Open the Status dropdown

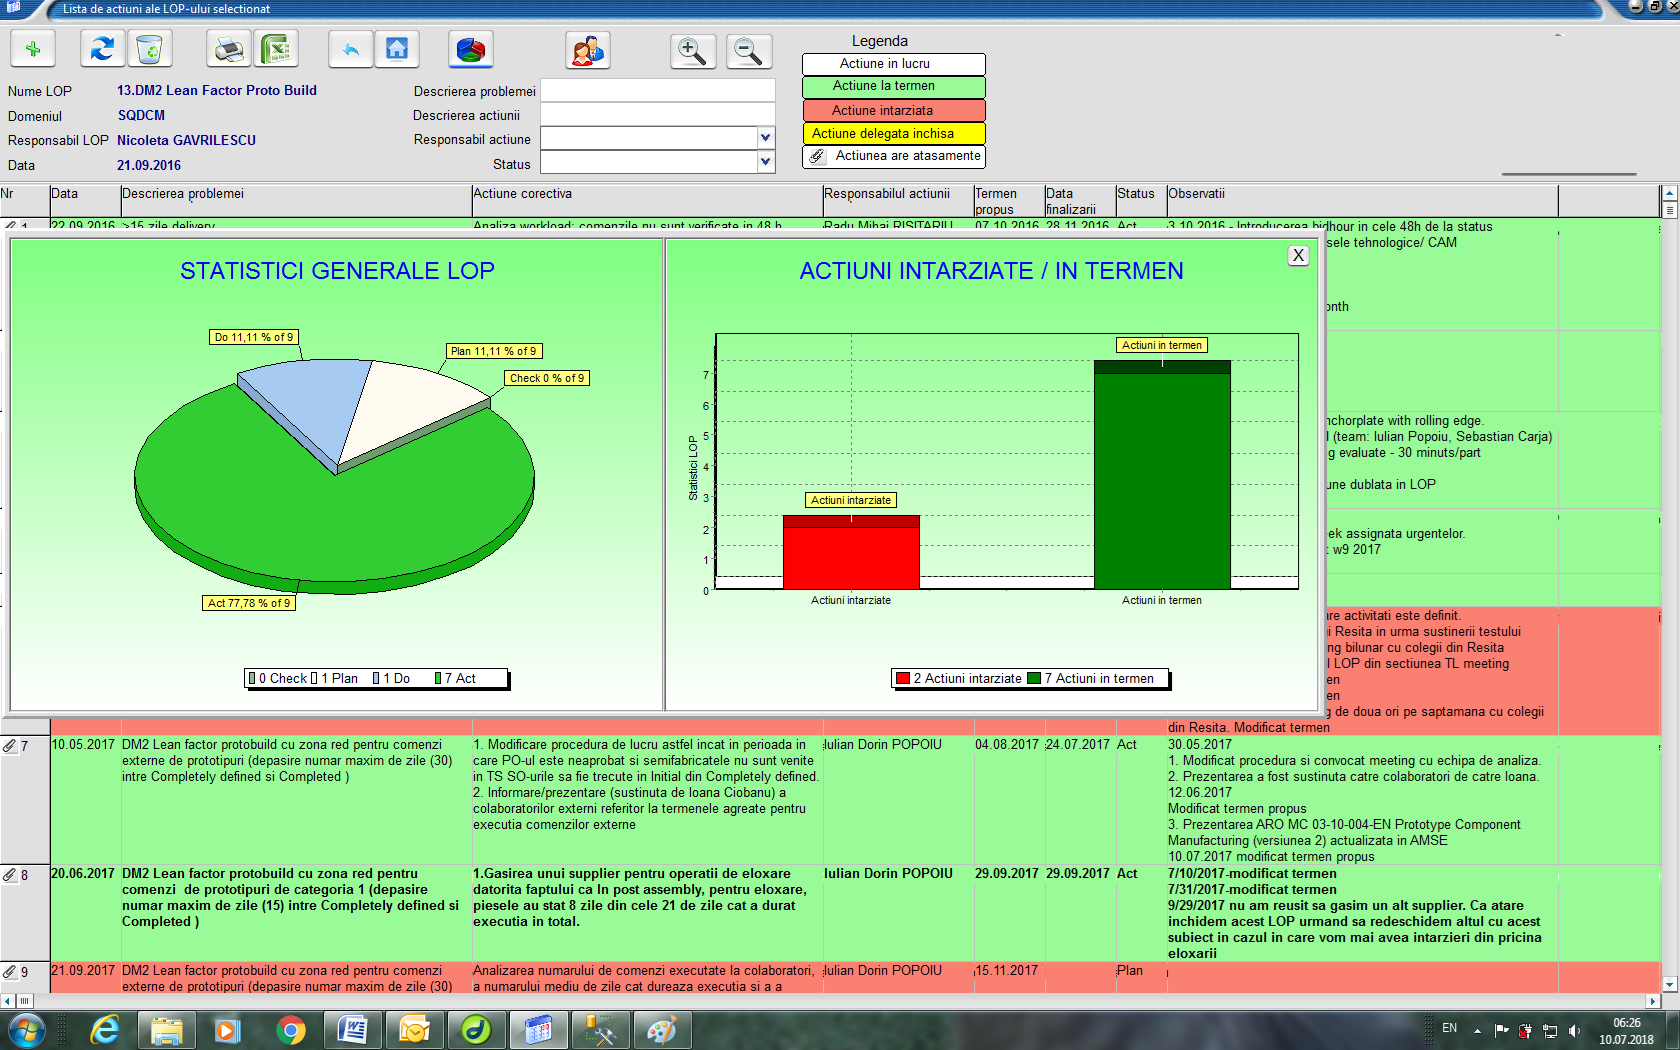[765, 161]
